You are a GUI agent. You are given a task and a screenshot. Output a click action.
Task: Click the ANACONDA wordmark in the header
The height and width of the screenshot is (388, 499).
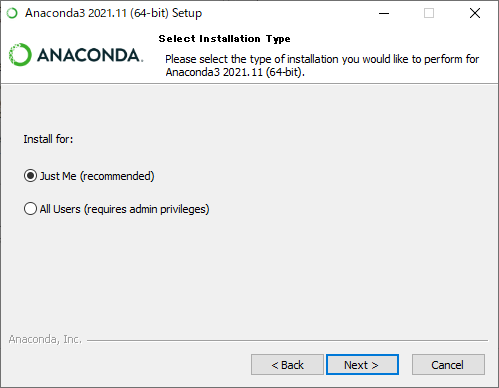[90, 55]
